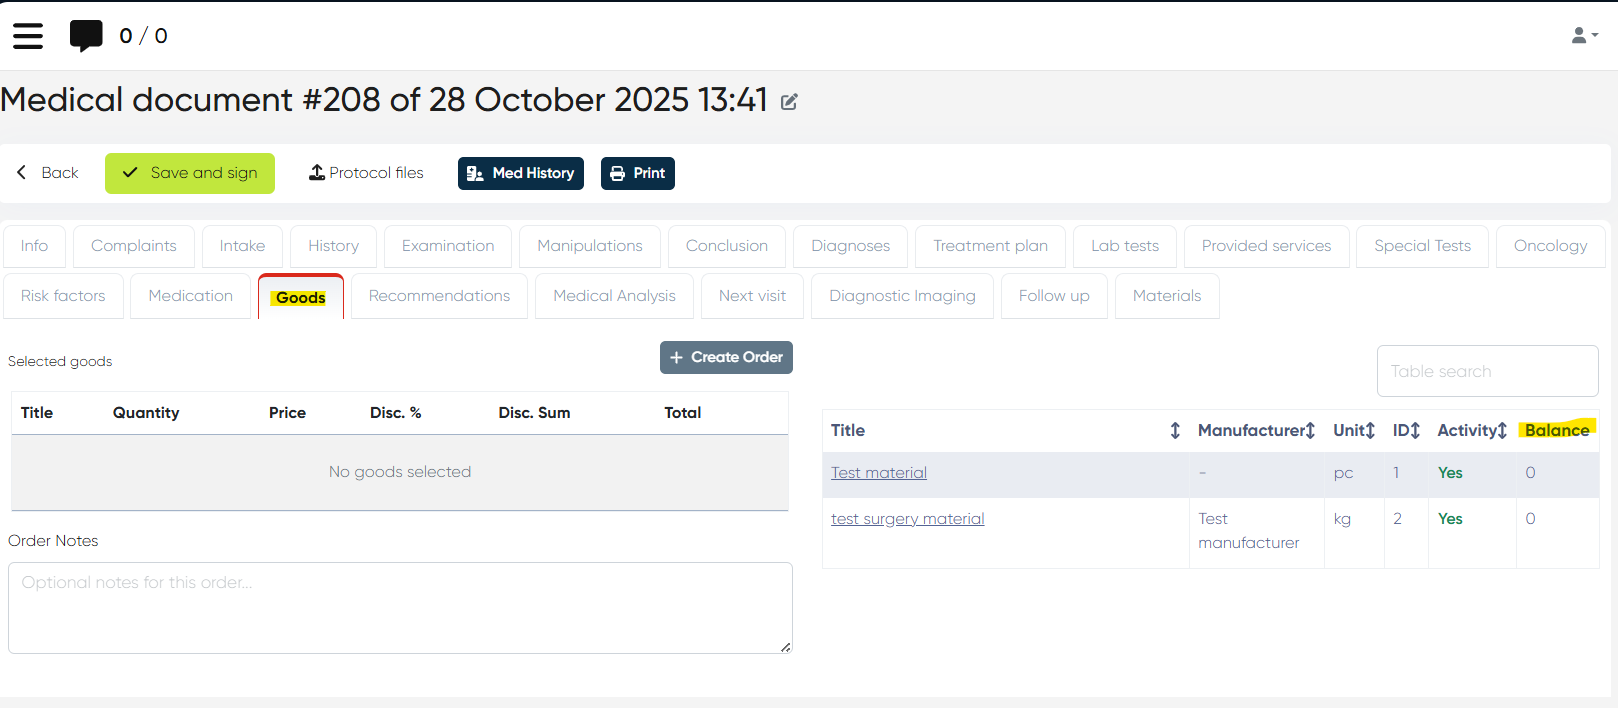Click into the Order Notes textarea
Viewport: 1618px width, 708px height.
(400, 608)
